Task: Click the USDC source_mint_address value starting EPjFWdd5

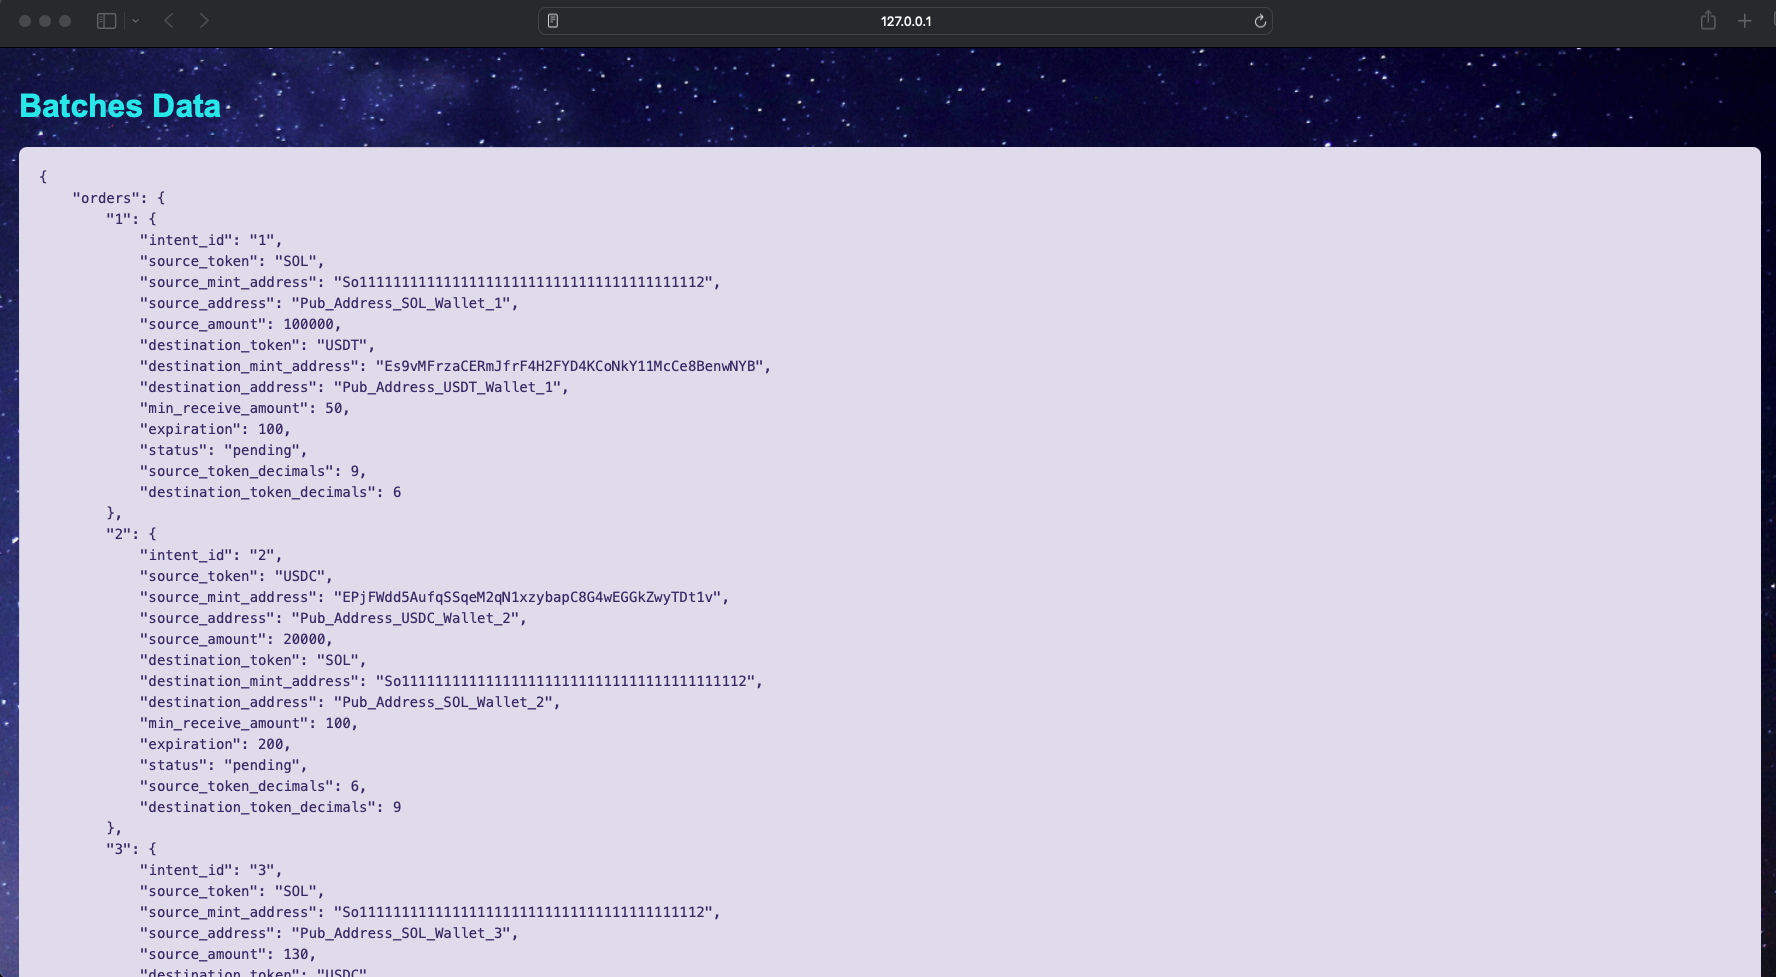Action: (529, 597)
